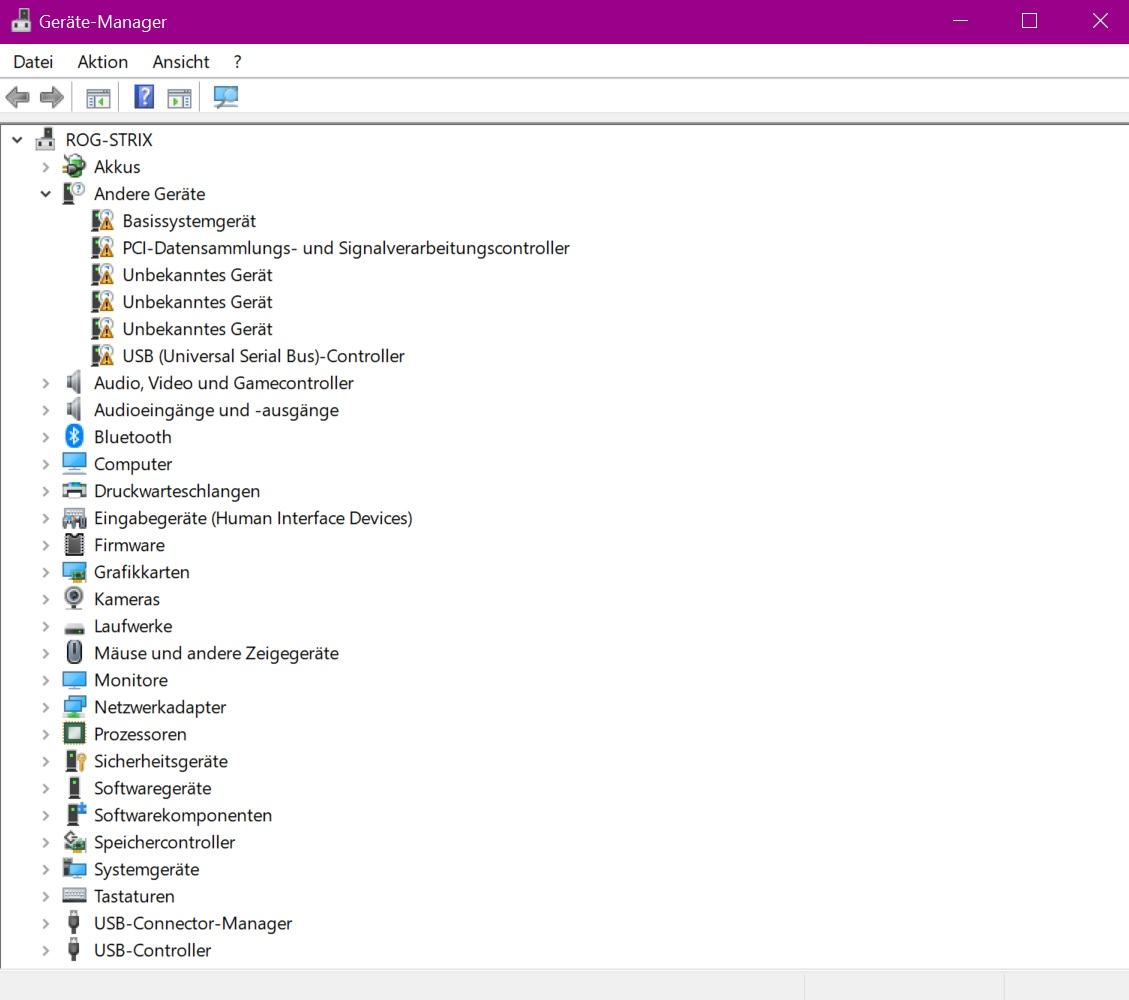1129x1000 pixels.
Task: Expand the Bluetooth category chevron
Action: (x=45, y=437)
